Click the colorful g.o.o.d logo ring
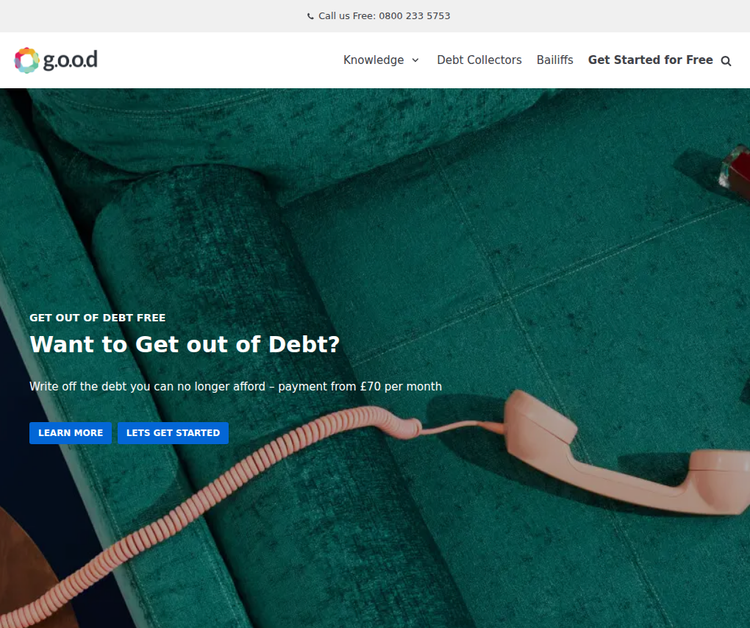Screen dimensions: 750x628 [27, 60]
